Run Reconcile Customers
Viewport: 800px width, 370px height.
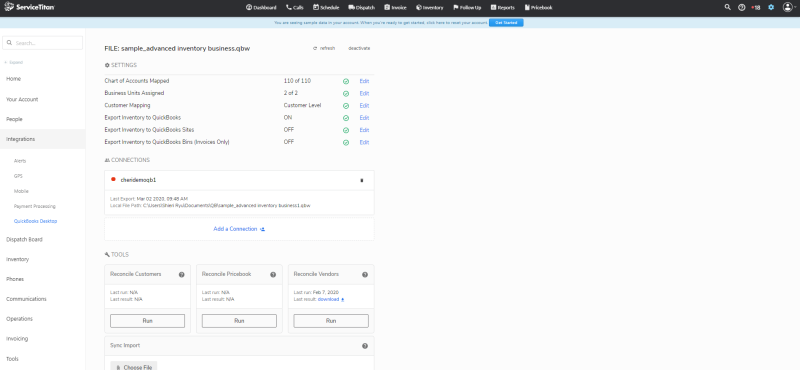(x=147, y=321)
